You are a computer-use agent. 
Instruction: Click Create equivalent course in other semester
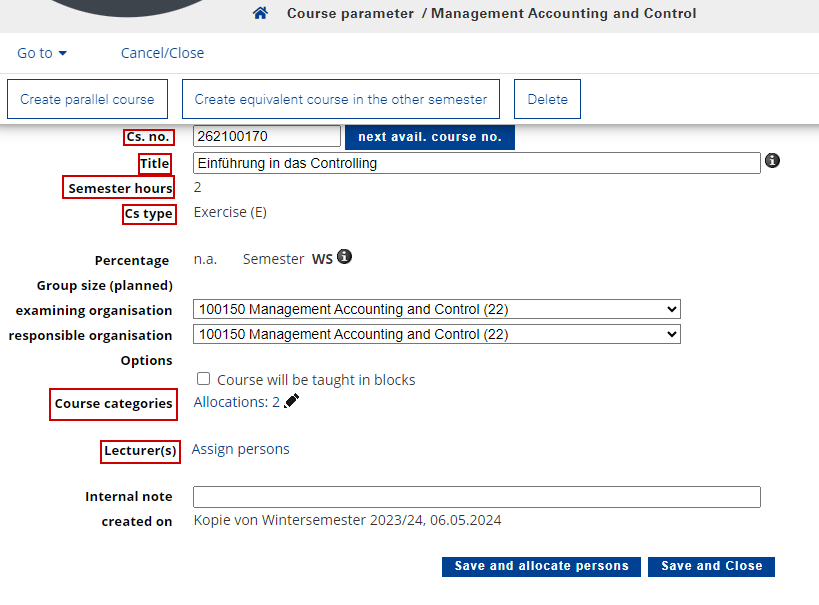341,99
